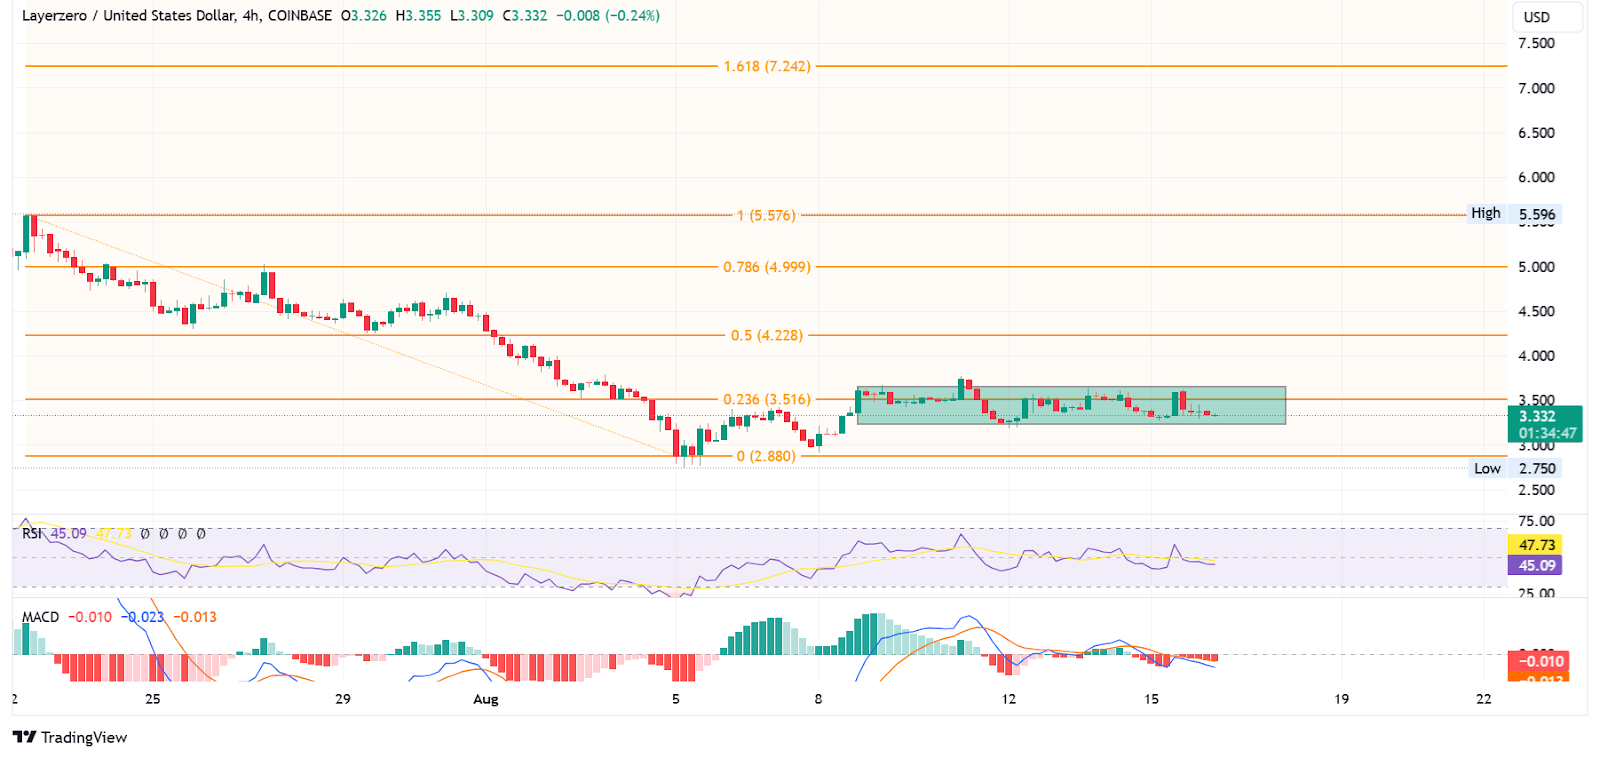This screenshot has width=1600, height=758.
Task: Click the MACD indicator label
Action: point(40,617)
